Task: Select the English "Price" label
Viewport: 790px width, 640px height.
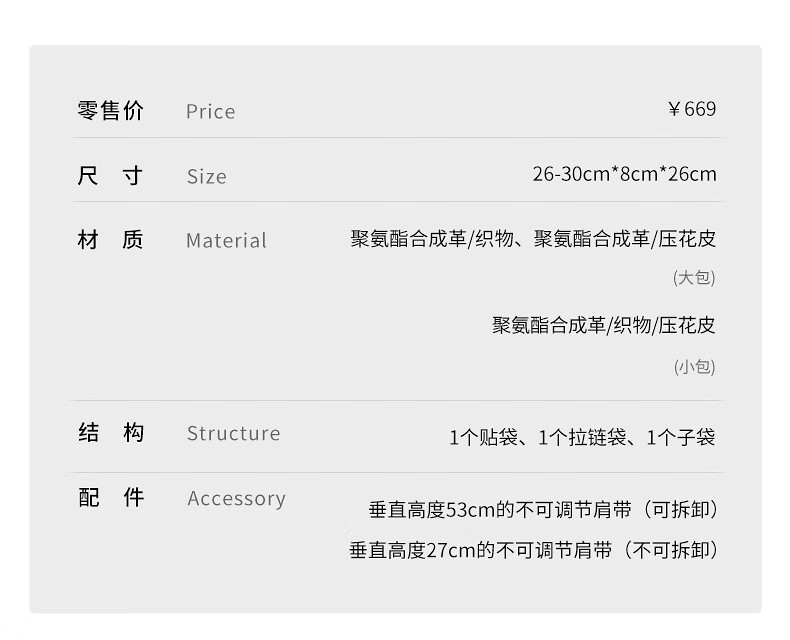Action: 210,112
